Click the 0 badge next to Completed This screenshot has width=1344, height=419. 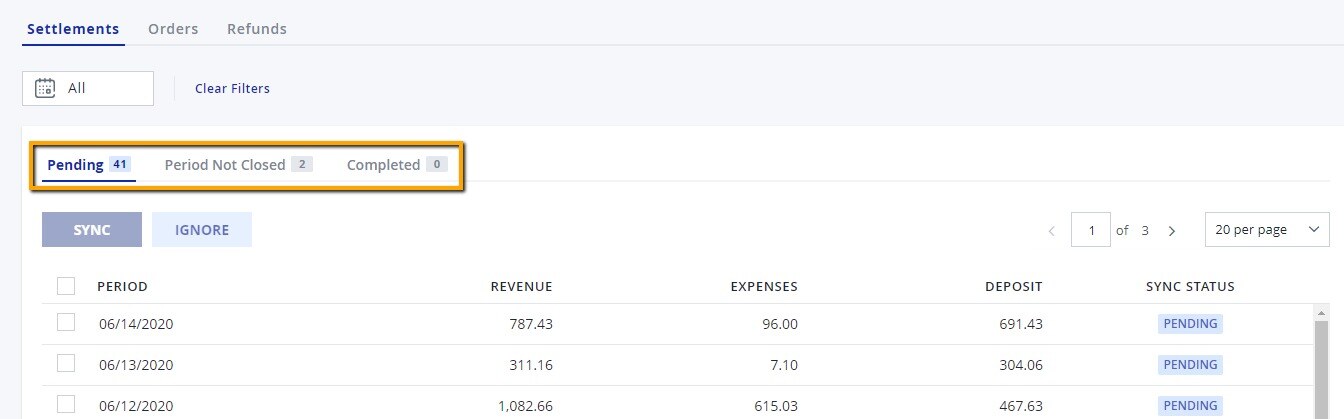[436, 164]
